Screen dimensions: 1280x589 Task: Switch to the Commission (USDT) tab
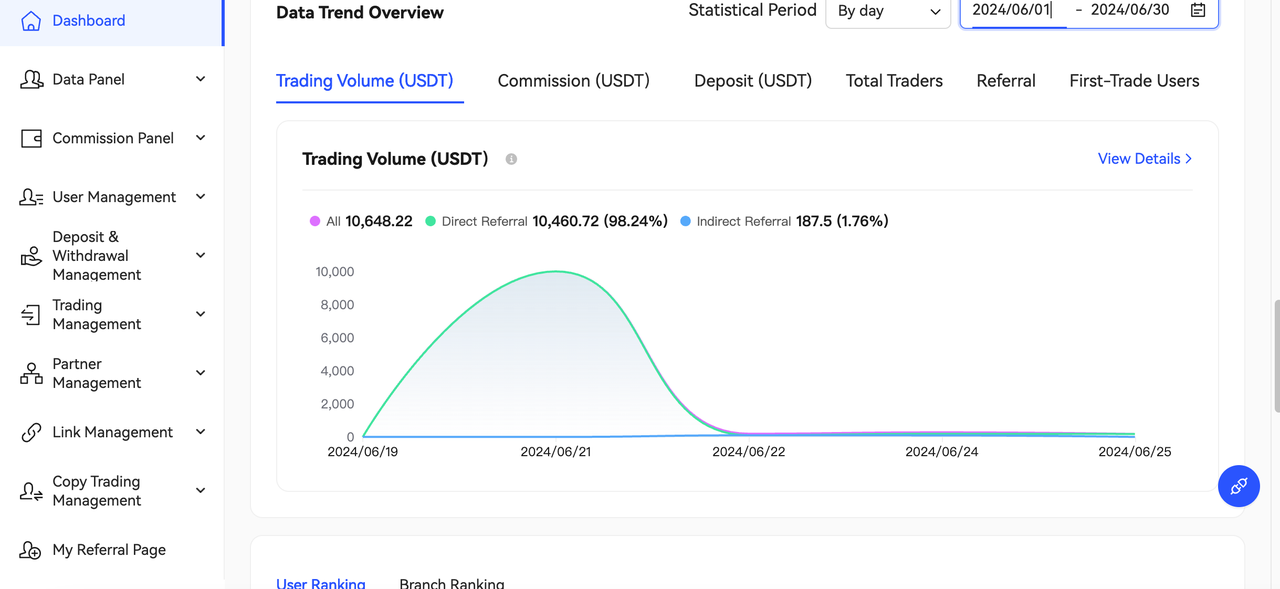click(x=573, y=81)
